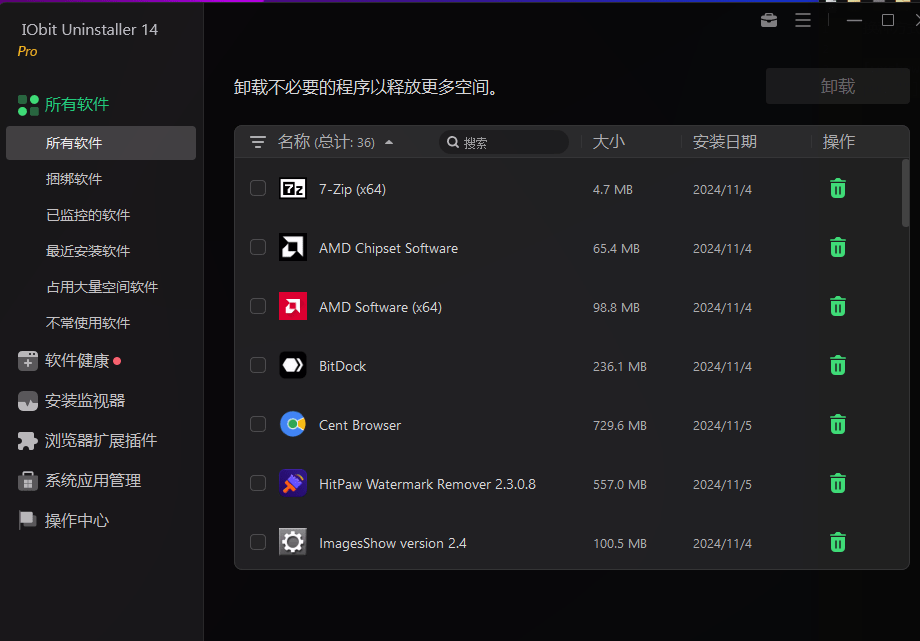Sort by the 大小 column header
This screenshot has width=920, height=641.
[608, 141]
